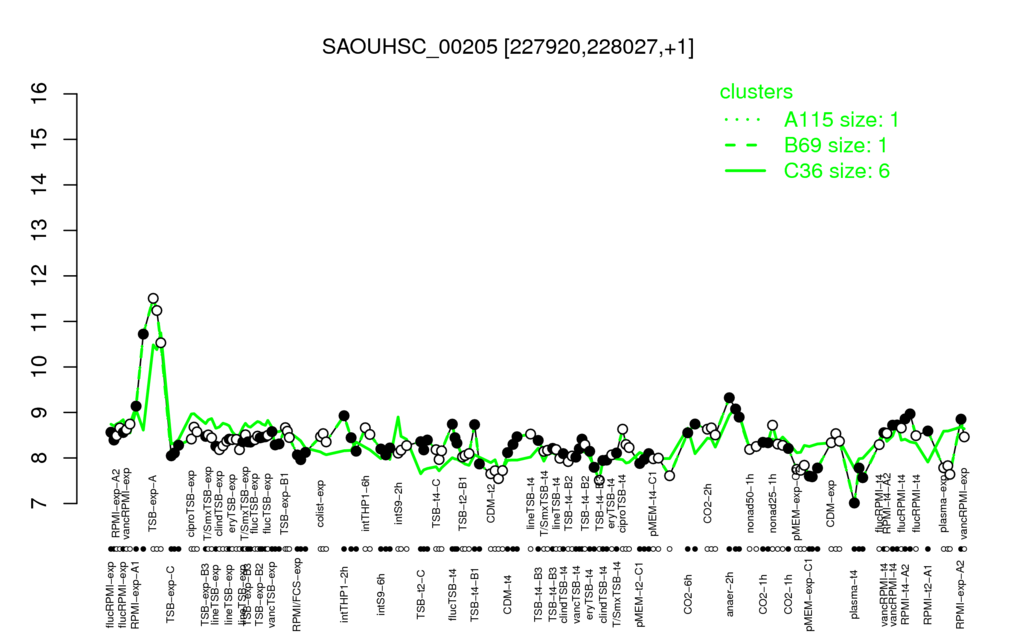Click the 'intS9-2h' x-axis label

pos(399,505)
